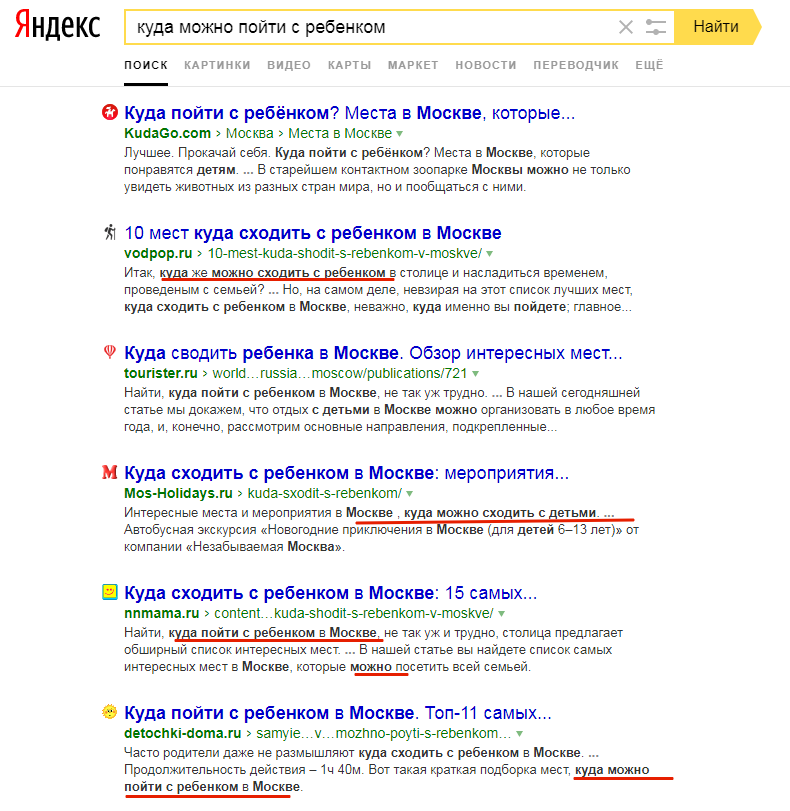790x811 pixels.
Task: Click the 'Места в Москве' breadcrumb
Action: [340, 133]
